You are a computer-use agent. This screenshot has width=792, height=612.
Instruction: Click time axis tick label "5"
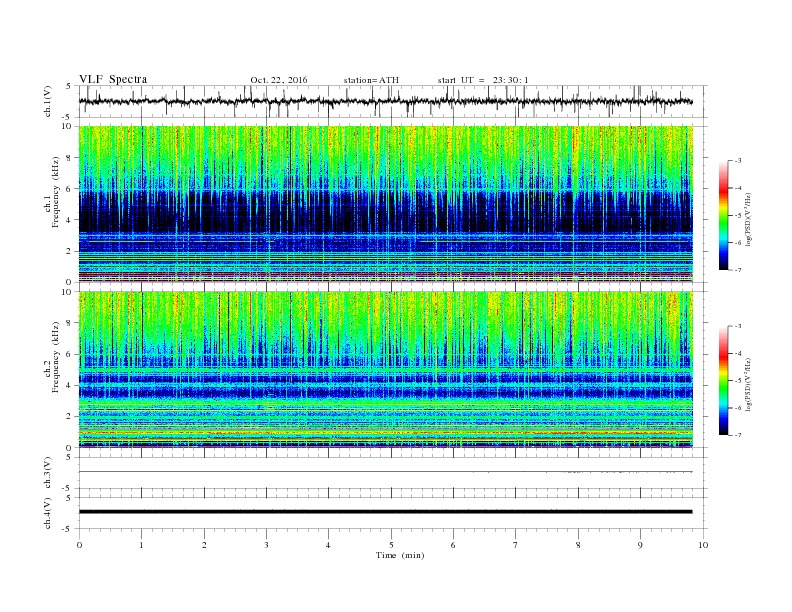pyautogui.click(x=391, y=545)
